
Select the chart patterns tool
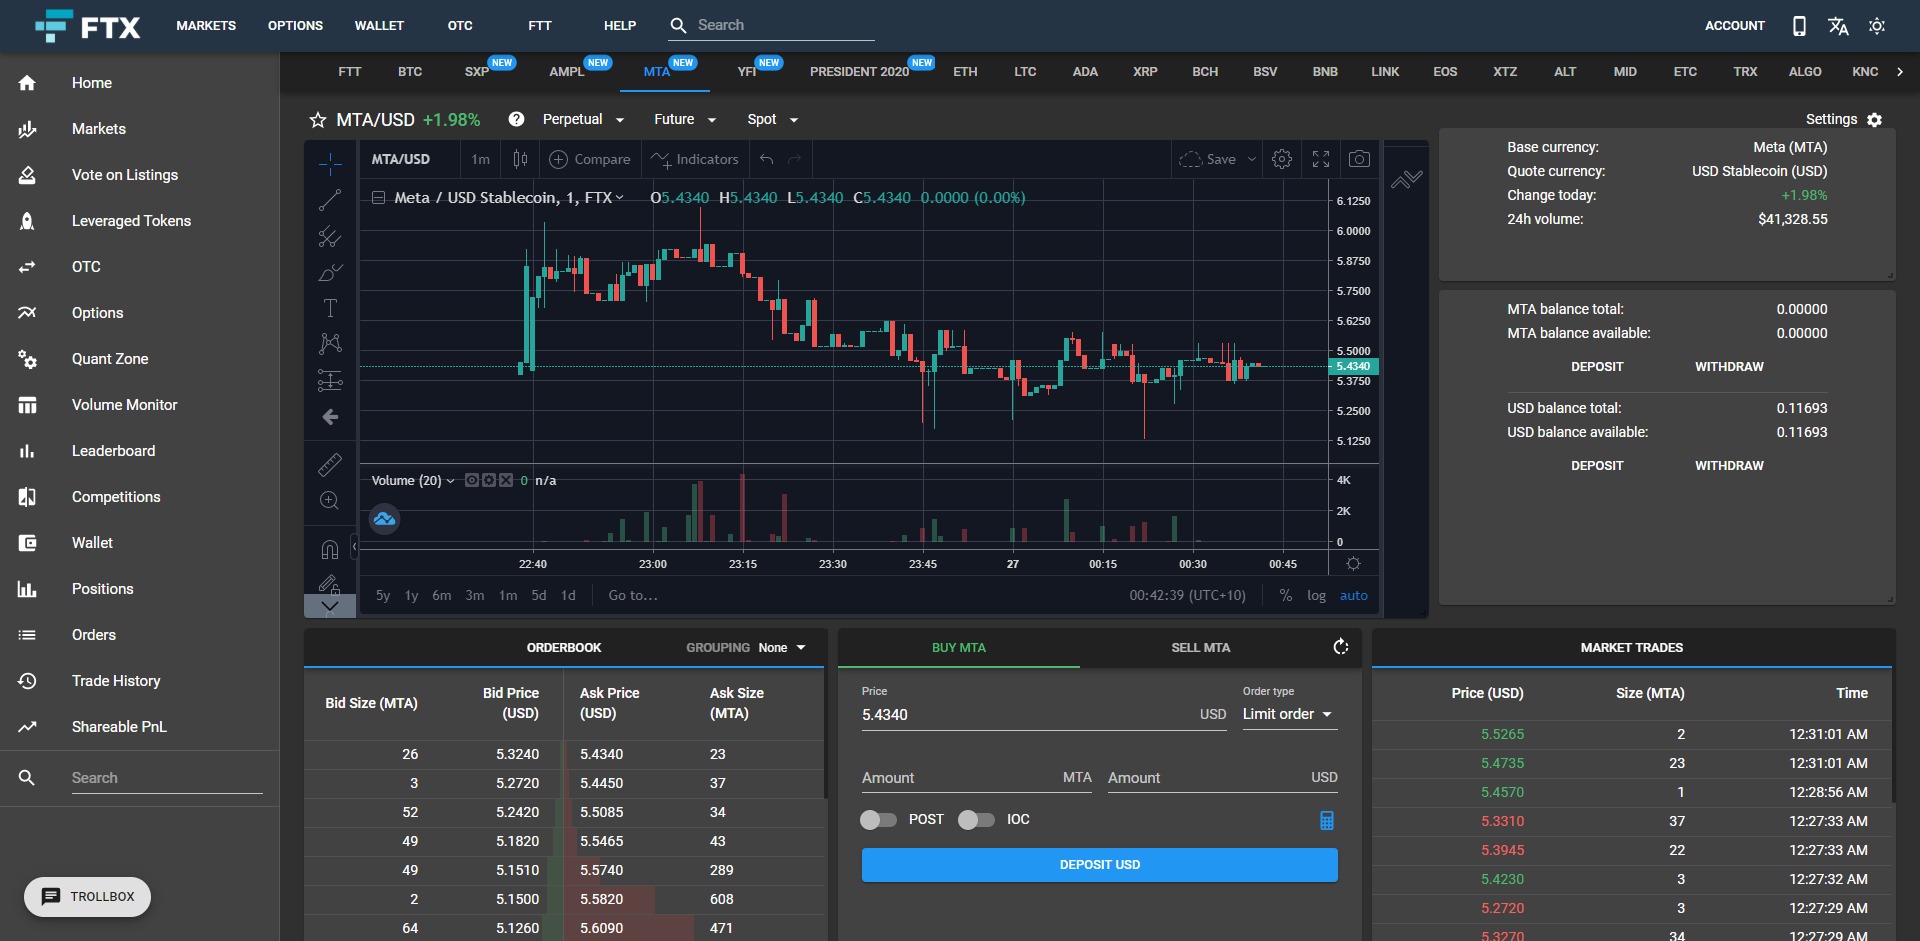click(330, 344)
